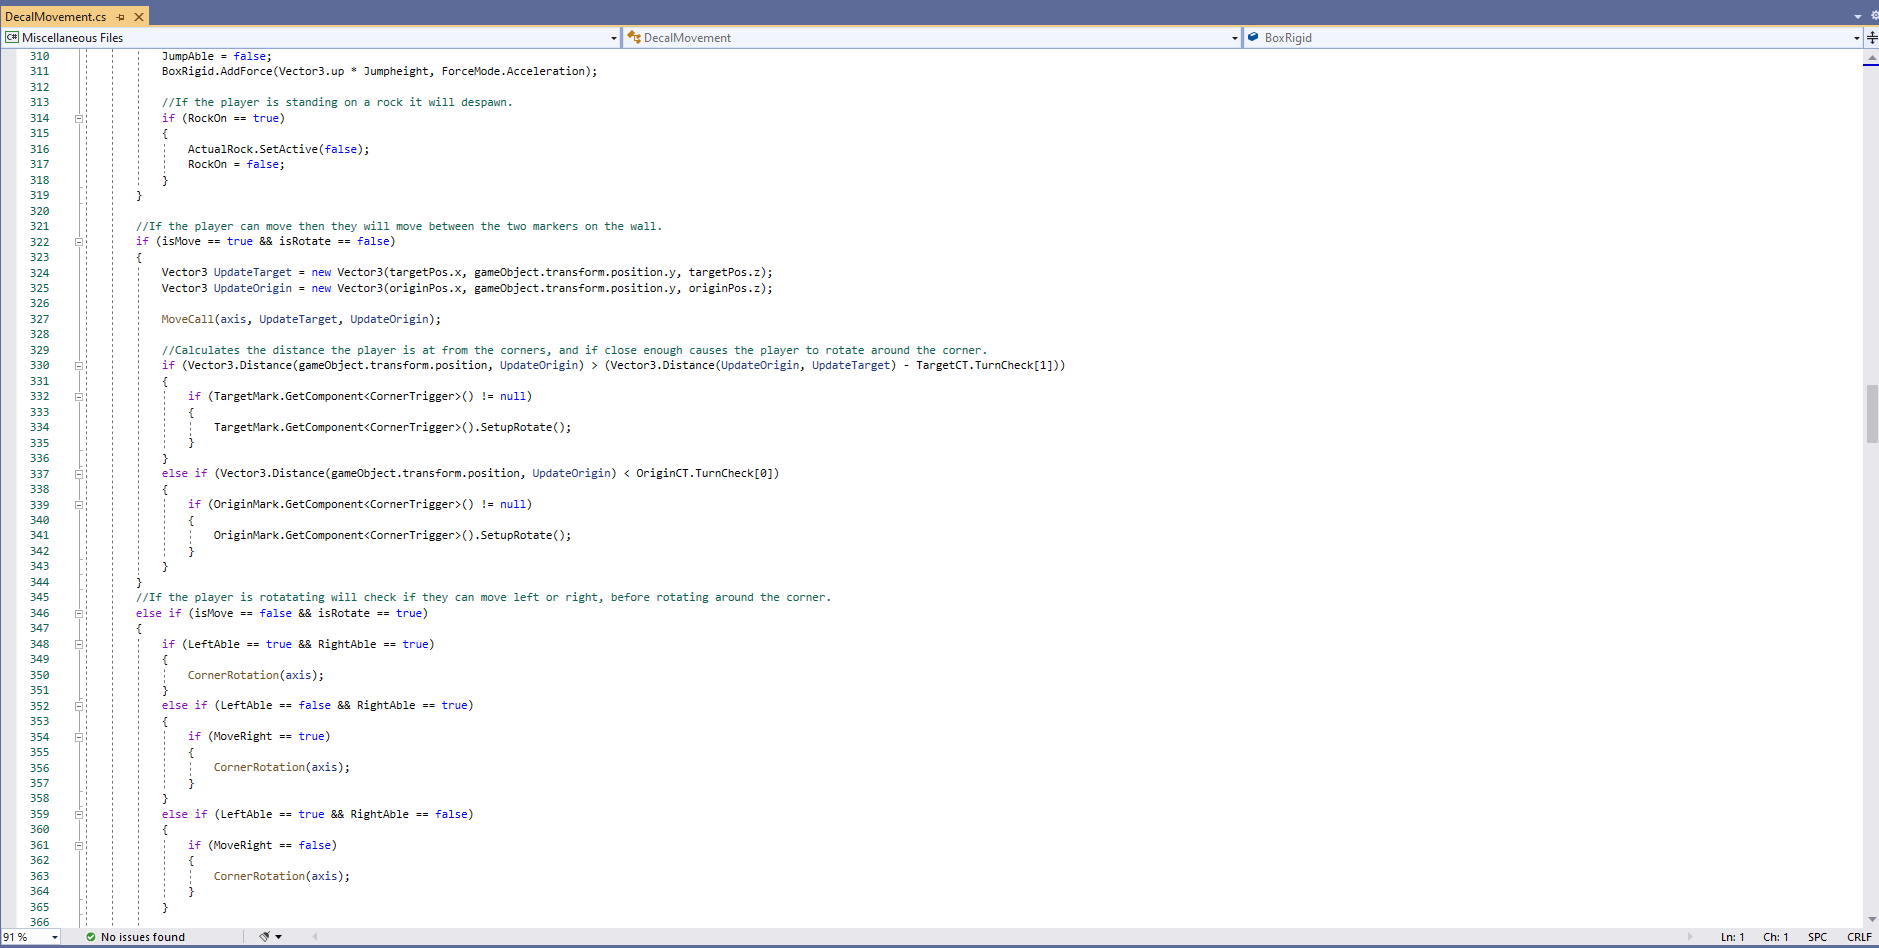Close the DecalMovement.cs tab
This screenshot has width=1879, height=948.
(139, 17)
